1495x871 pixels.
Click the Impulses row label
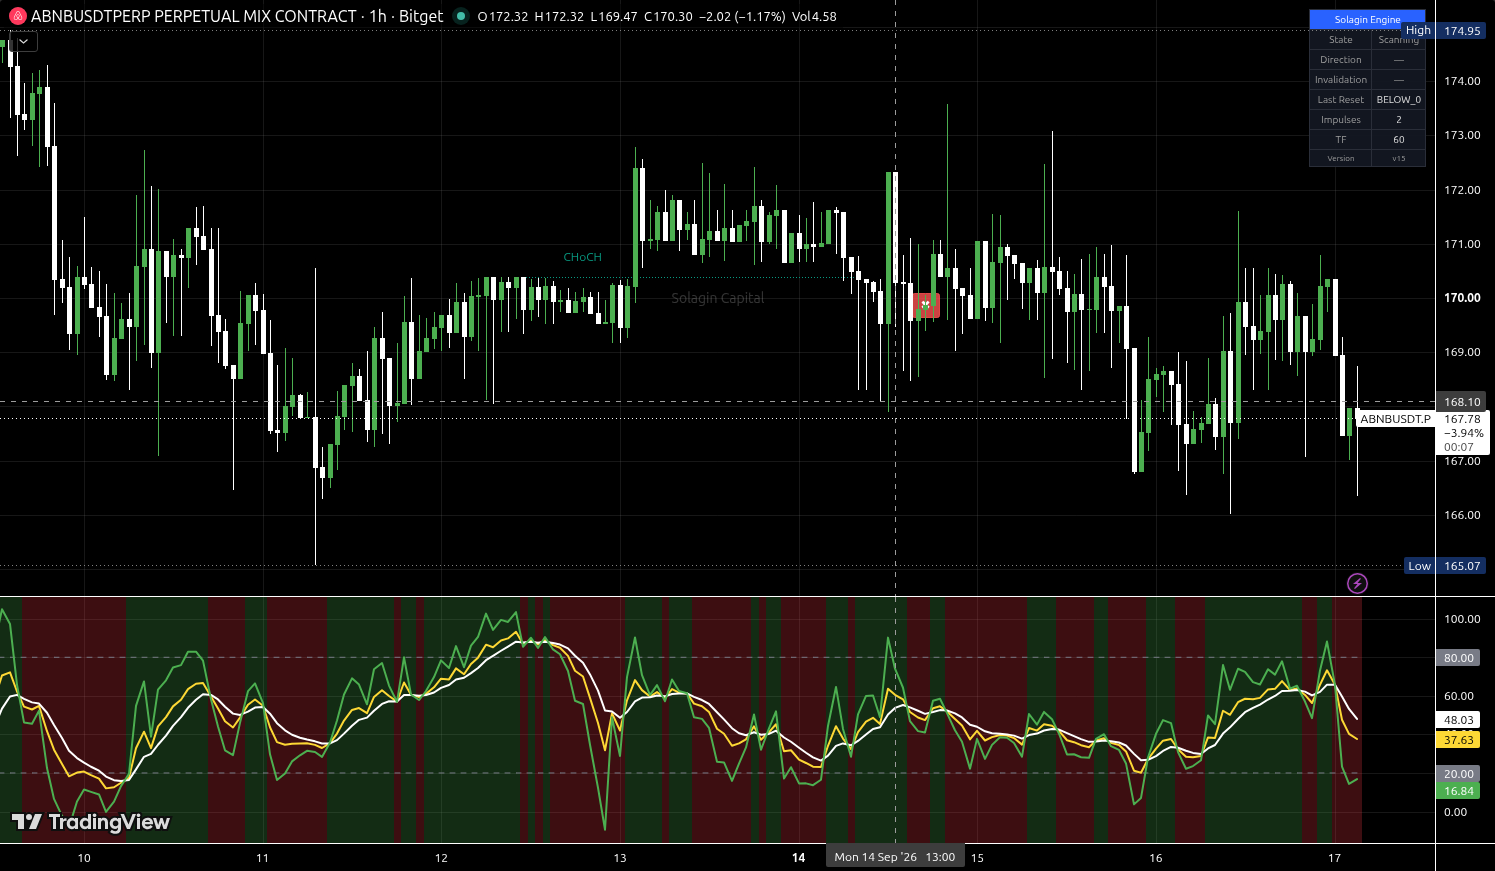pos(1340,120)
